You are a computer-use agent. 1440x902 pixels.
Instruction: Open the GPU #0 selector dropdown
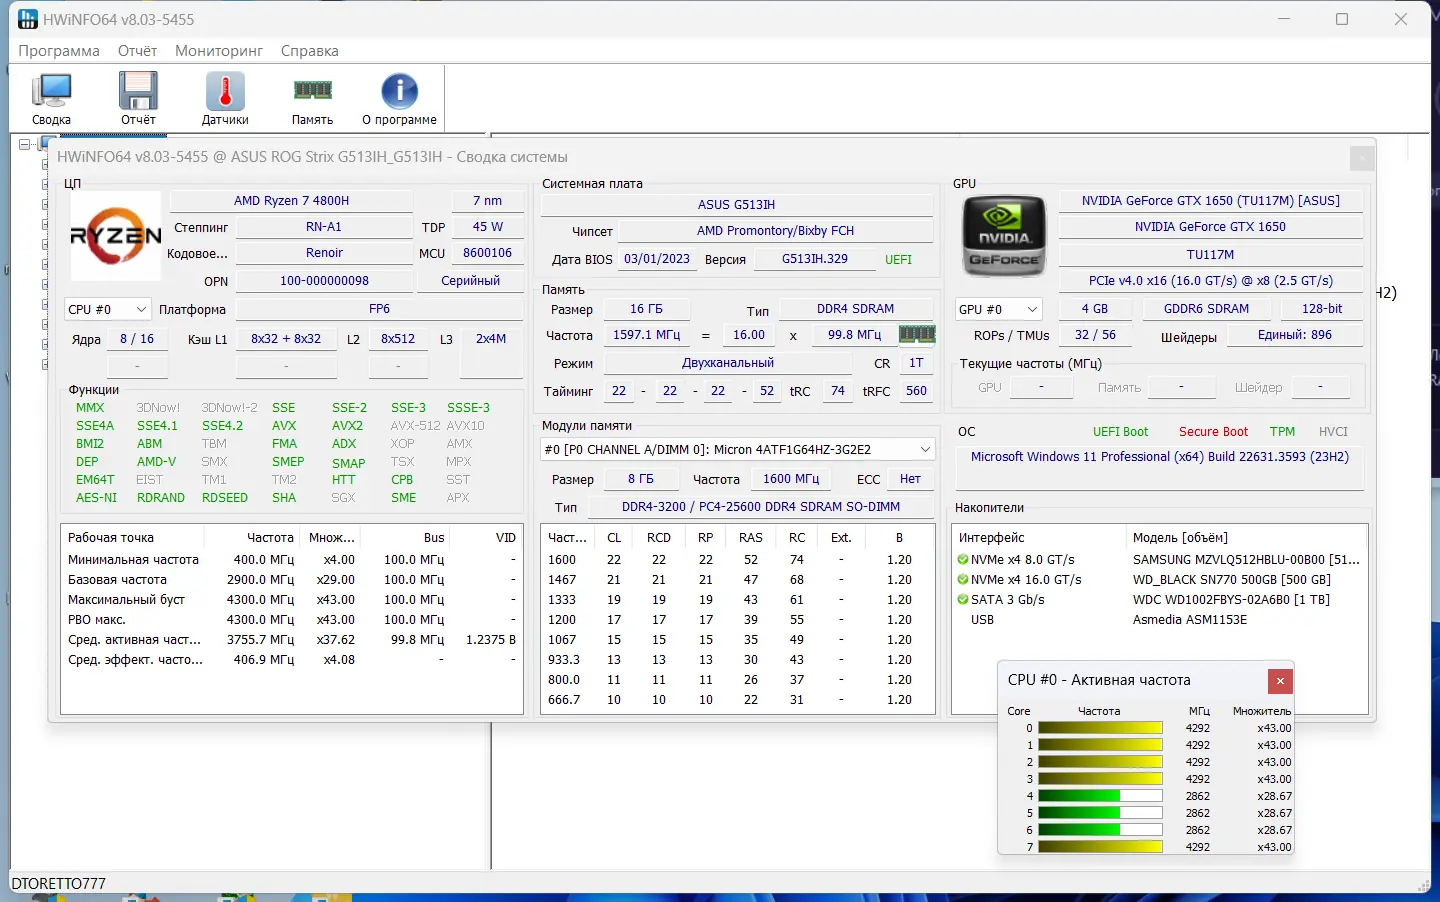coord(1032,310)
